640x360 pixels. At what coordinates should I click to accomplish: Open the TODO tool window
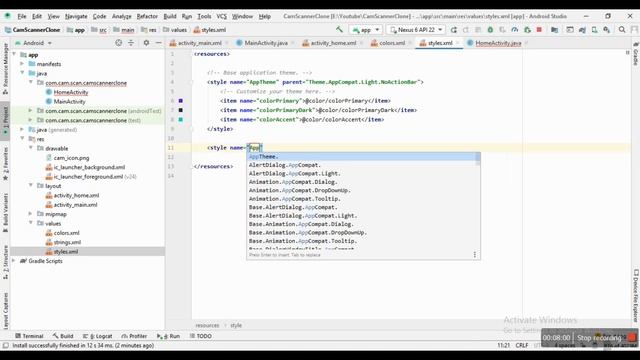pyautogui.click(x=200, y=336)
